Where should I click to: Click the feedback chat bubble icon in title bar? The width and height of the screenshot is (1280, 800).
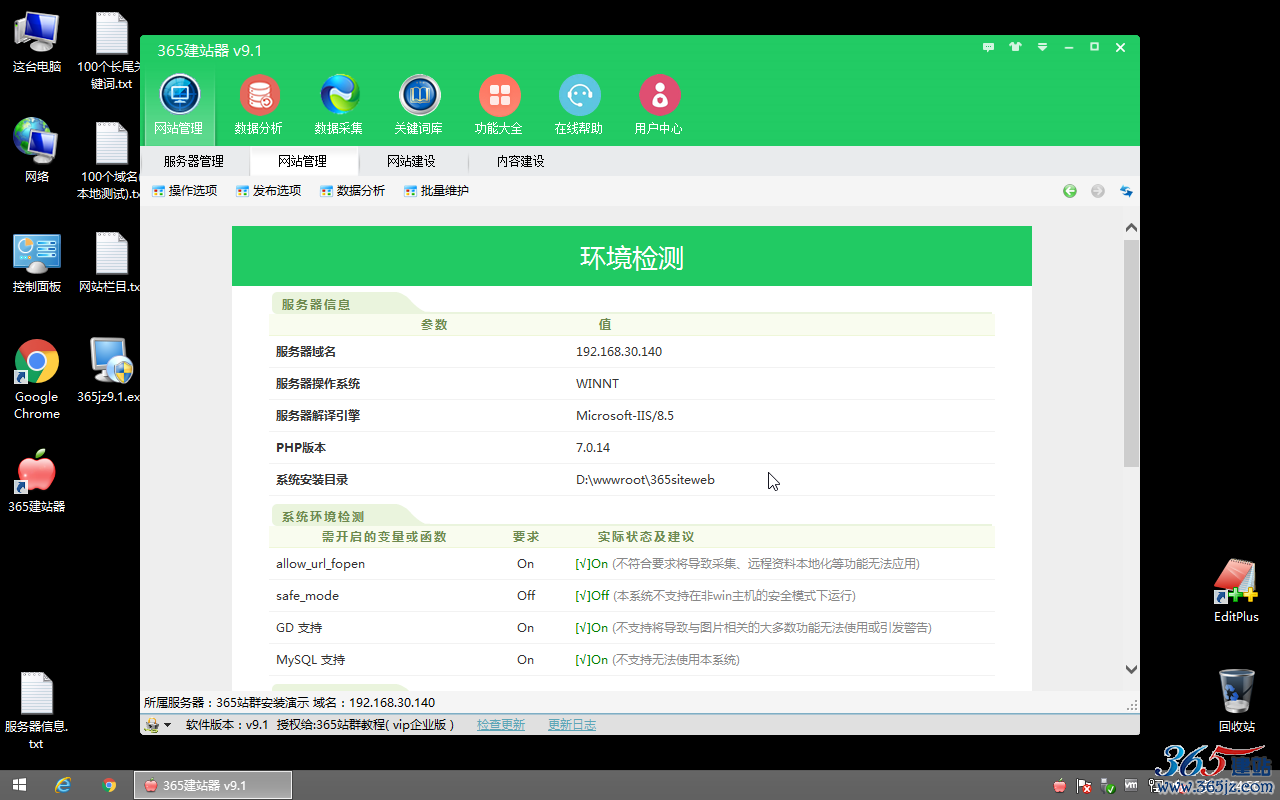[x=989, y=47]
